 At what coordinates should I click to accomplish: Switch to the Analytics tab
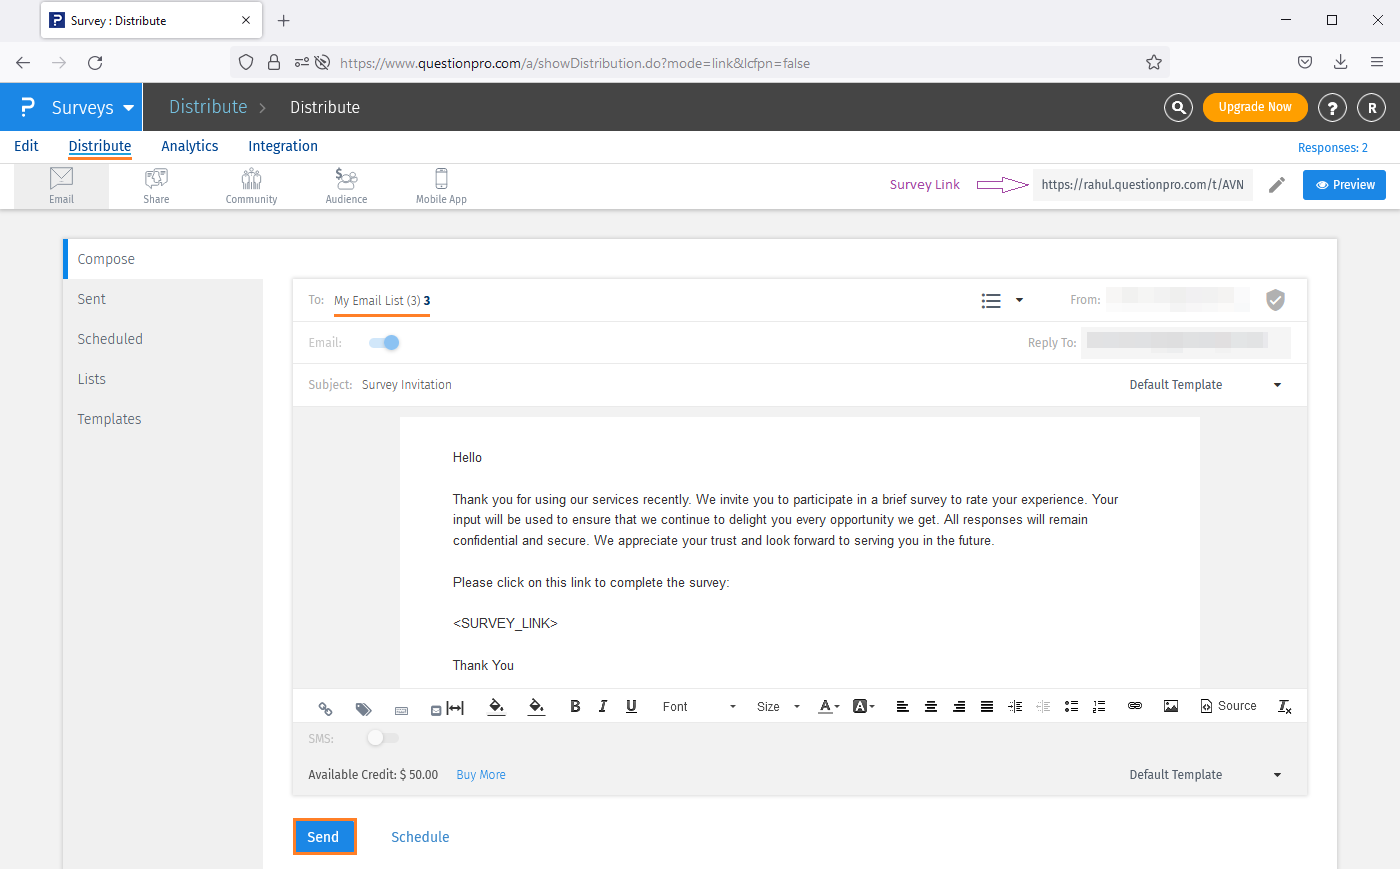pyautogui.click(x=190, y=146)
